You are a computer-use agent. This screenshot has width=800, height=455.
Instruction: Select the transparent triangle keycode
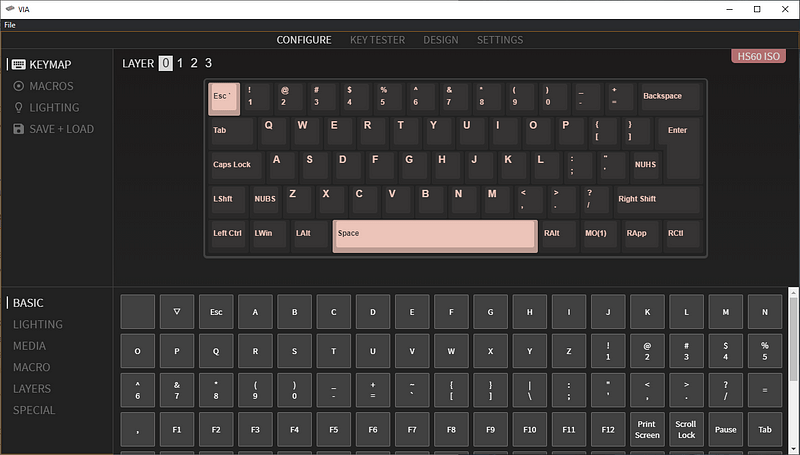tap(177, 312)
